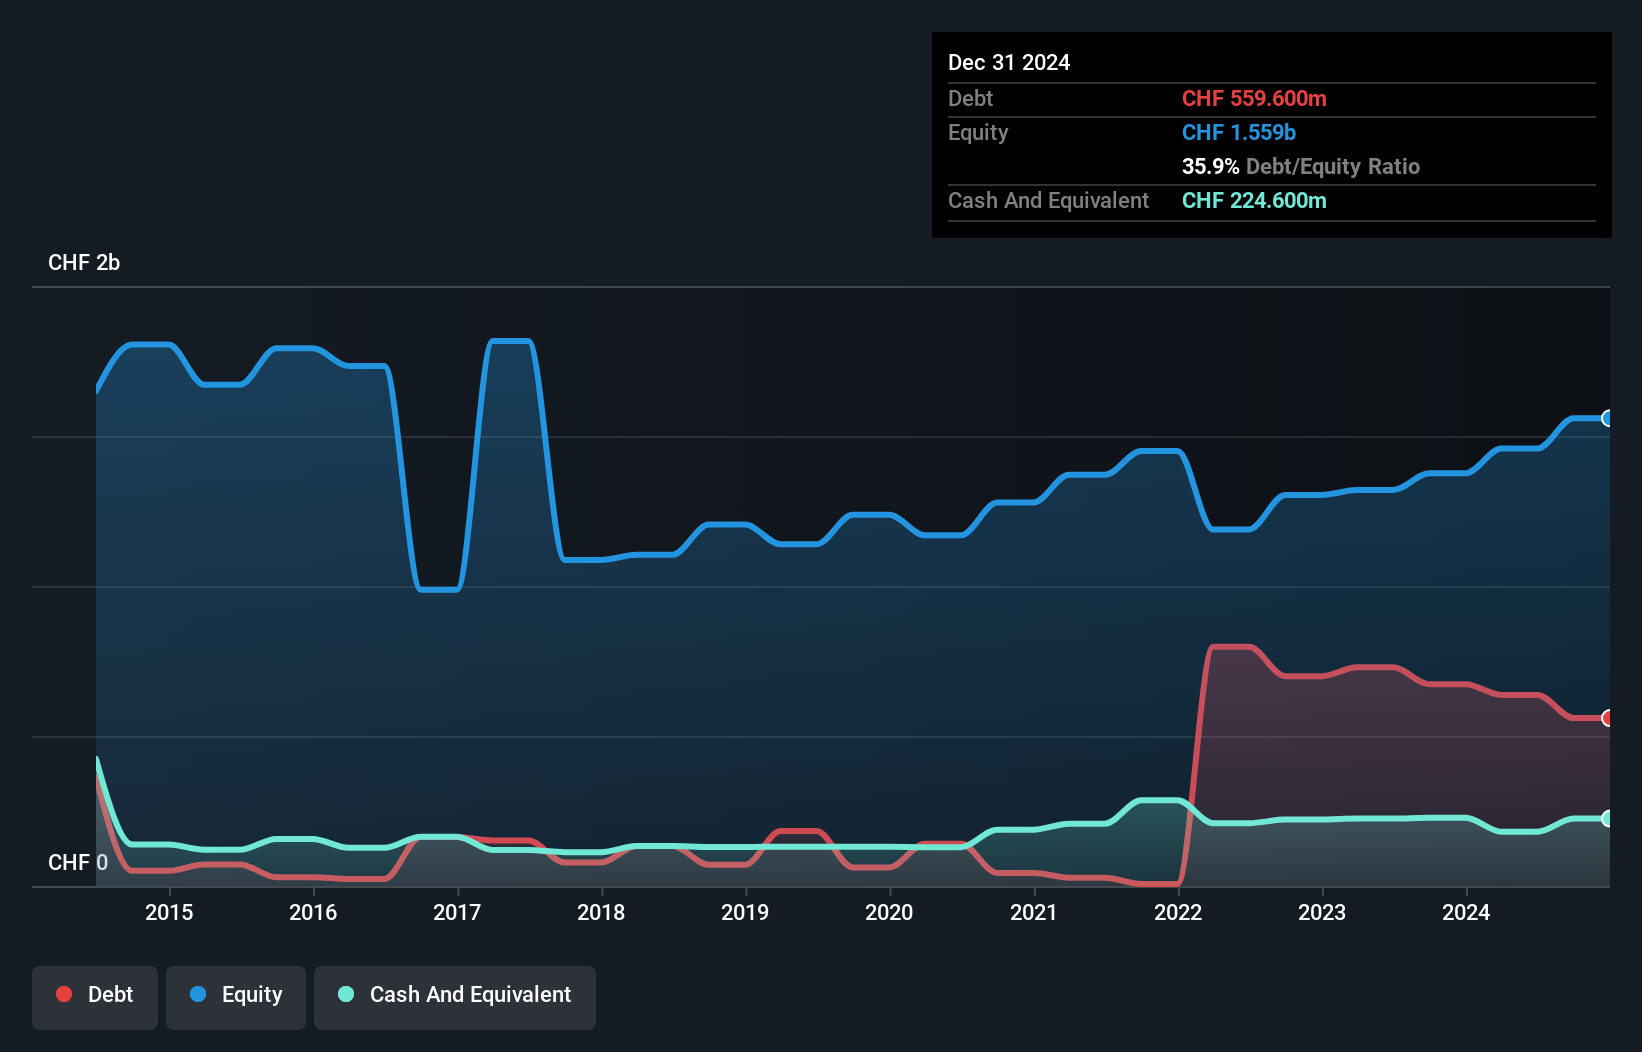
Task: Toggle Cash And Equivalent legend button
Action: click(455, 997)
